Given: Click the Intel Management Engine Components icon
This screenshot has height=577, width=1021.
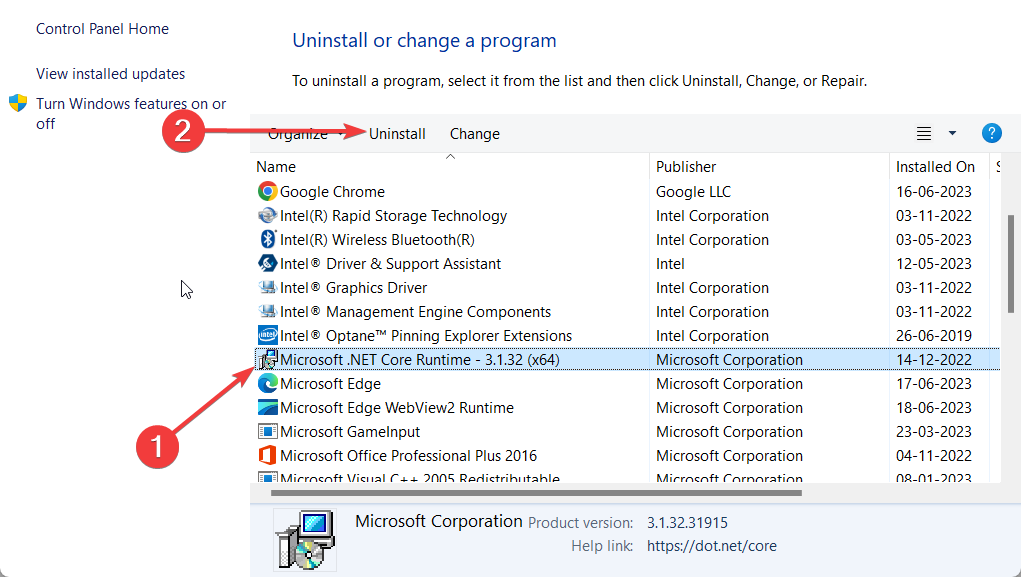Looking at the screenshot, I should [x=268, y=311].
